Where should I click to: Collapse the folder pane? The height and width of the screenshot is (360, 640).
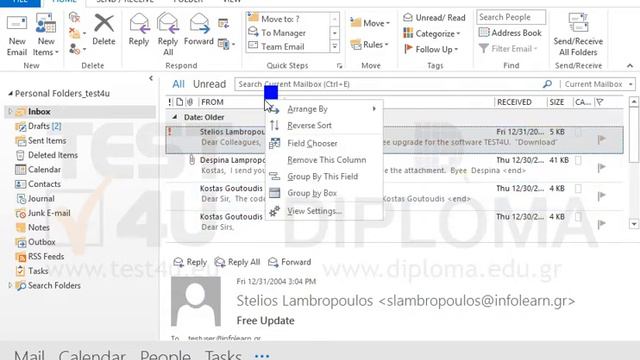point(151,78)
